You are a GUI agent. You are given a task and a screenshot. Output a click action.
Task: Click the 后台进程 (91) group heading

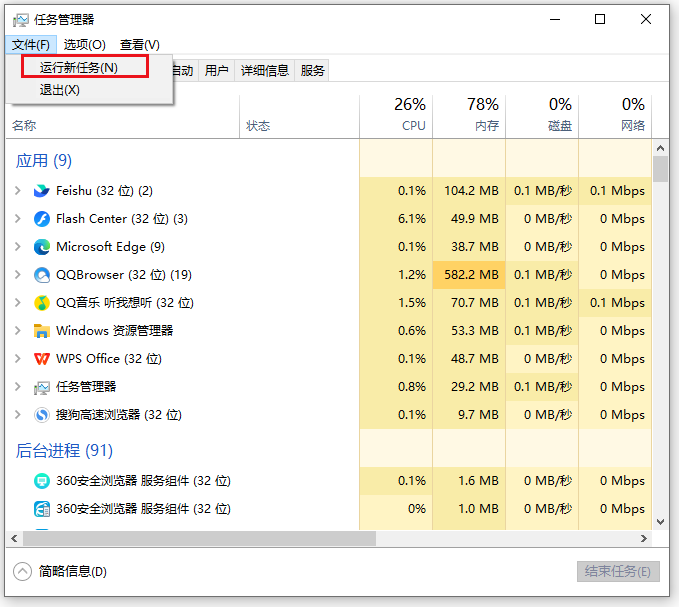tap(64, 451)
